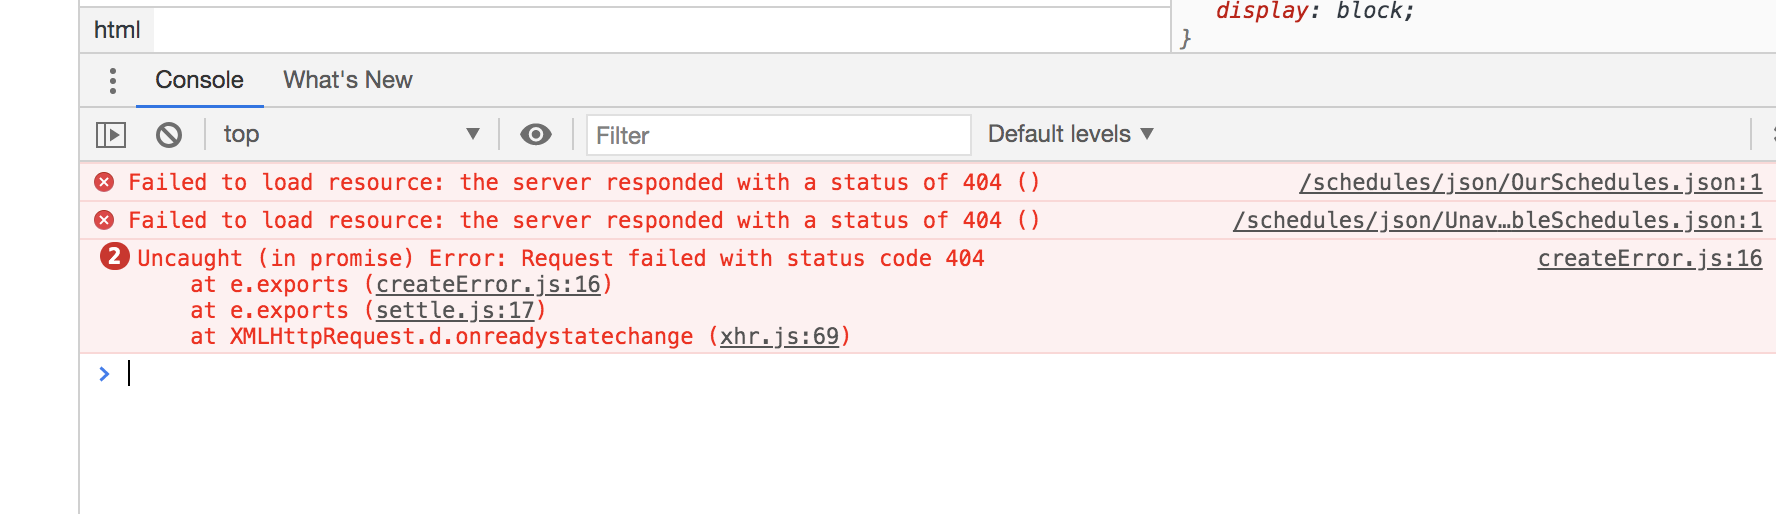Open createError.js:16 link on the right
1776x514 pixels.
[x=1650, y=258]
